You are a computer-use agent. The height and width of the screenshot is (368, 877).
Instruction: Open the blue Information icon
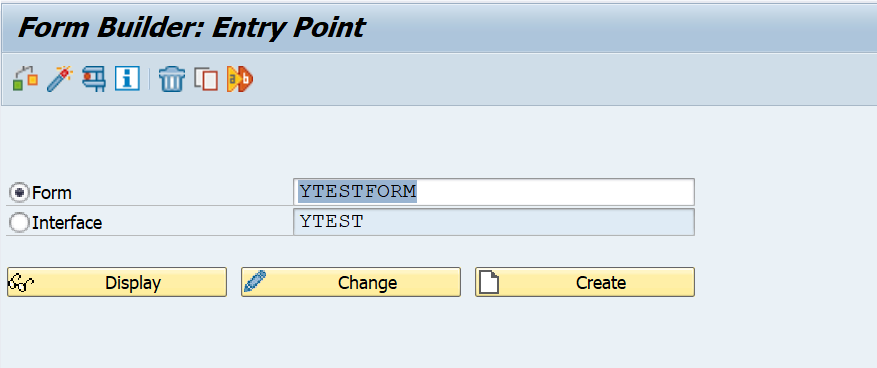coord(127,79)
